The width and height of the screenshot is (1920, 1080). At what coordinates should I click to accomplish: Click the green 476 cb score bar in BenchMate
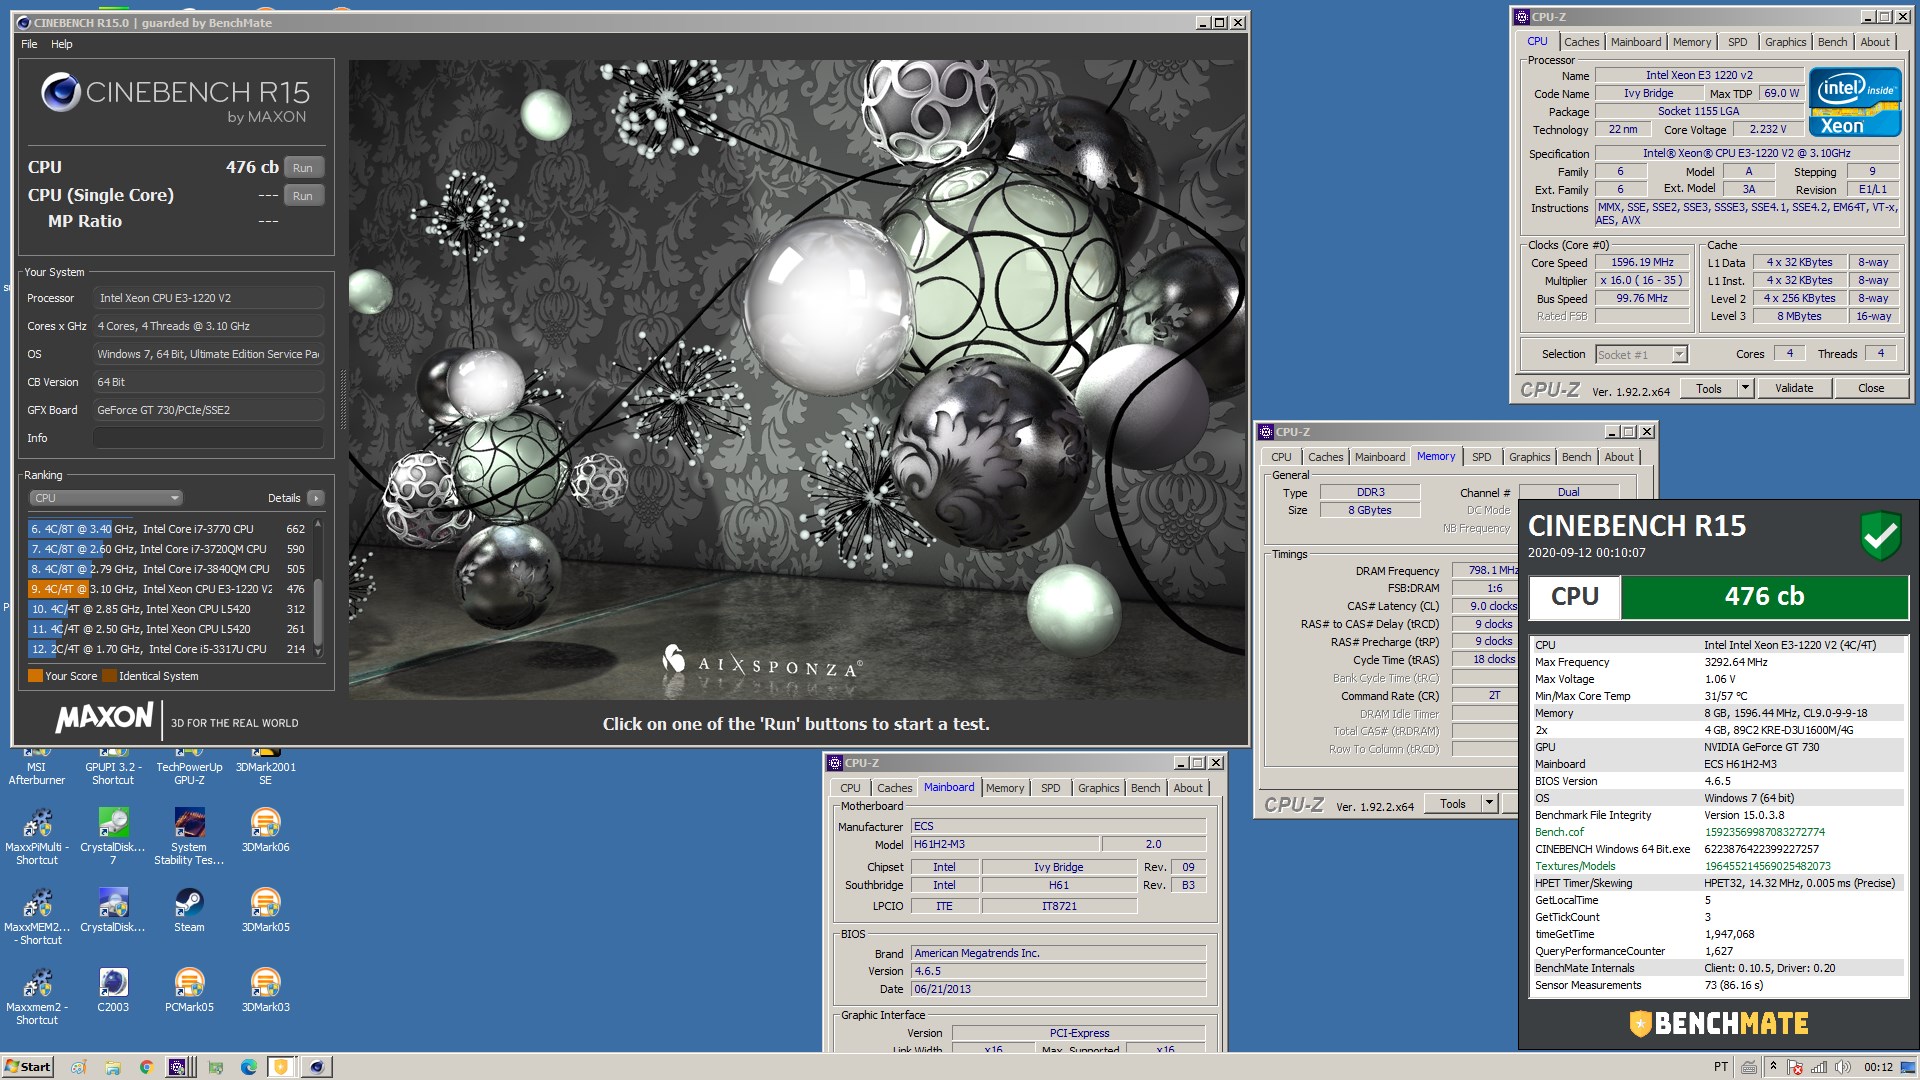pos(1764,597)
